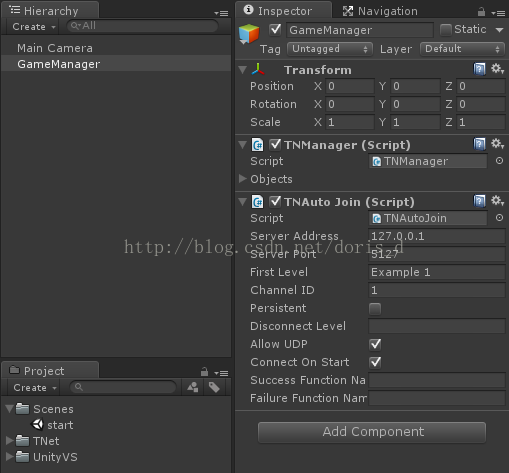Open the TNManager script help icon

479,144
